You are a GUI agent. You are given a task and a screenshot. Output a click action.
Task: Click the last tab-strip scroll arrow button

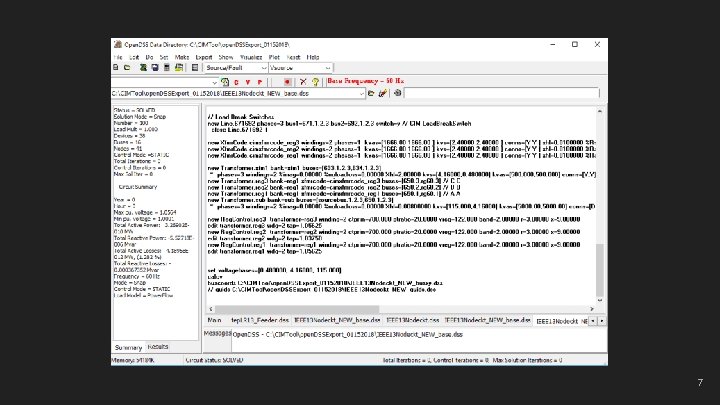pyautogui.click(x=602, y=321)
